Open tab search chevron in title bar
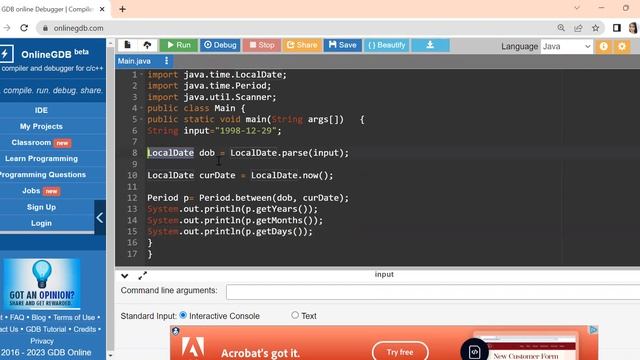640x360 pixels. click(x=577, y=8)
